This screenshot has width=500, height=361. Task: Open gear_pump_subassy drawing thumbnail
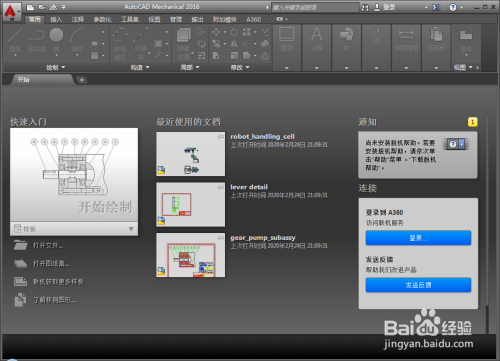[x=191, y=255]
